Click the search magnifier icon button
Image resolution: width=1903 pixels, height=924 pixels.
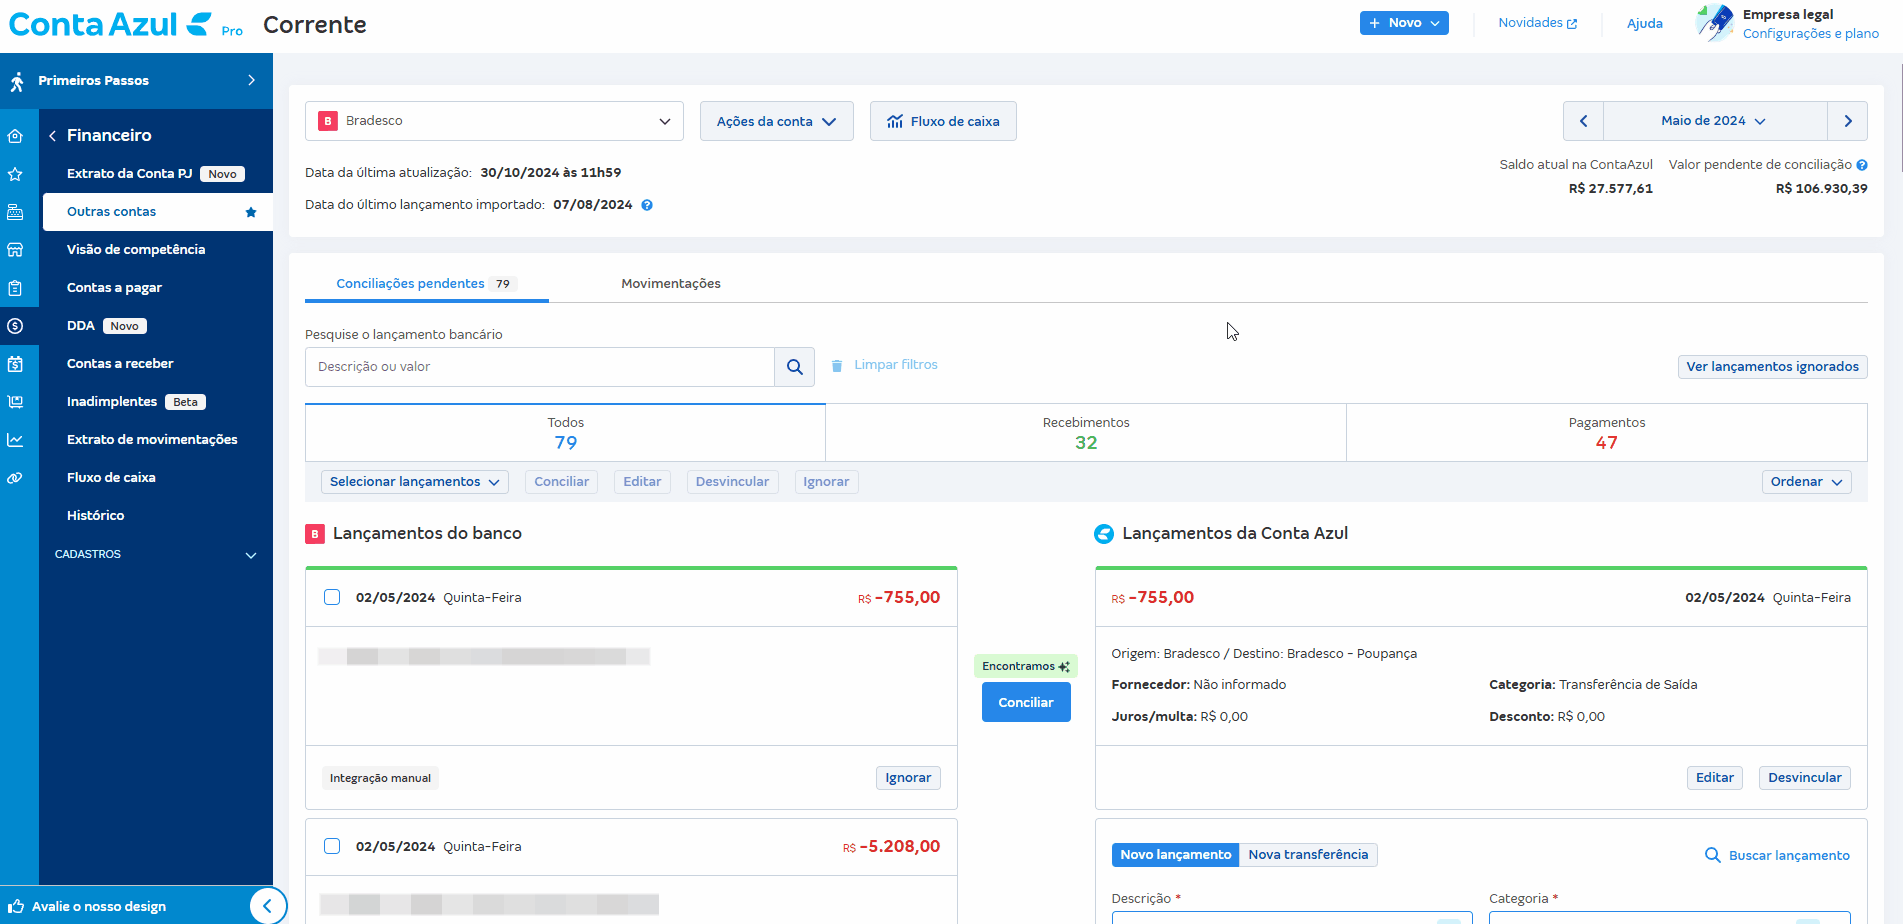tap(794, 367)
